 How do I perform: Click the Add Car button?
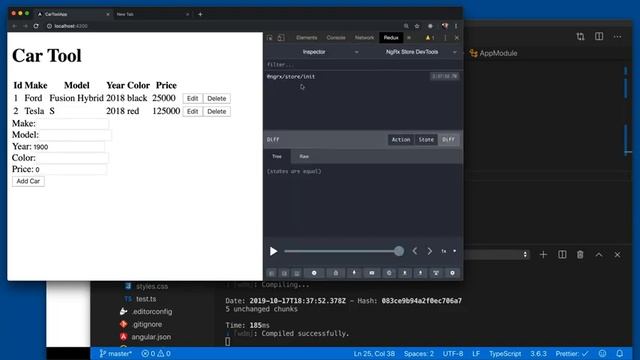click(x=28, y=181)
